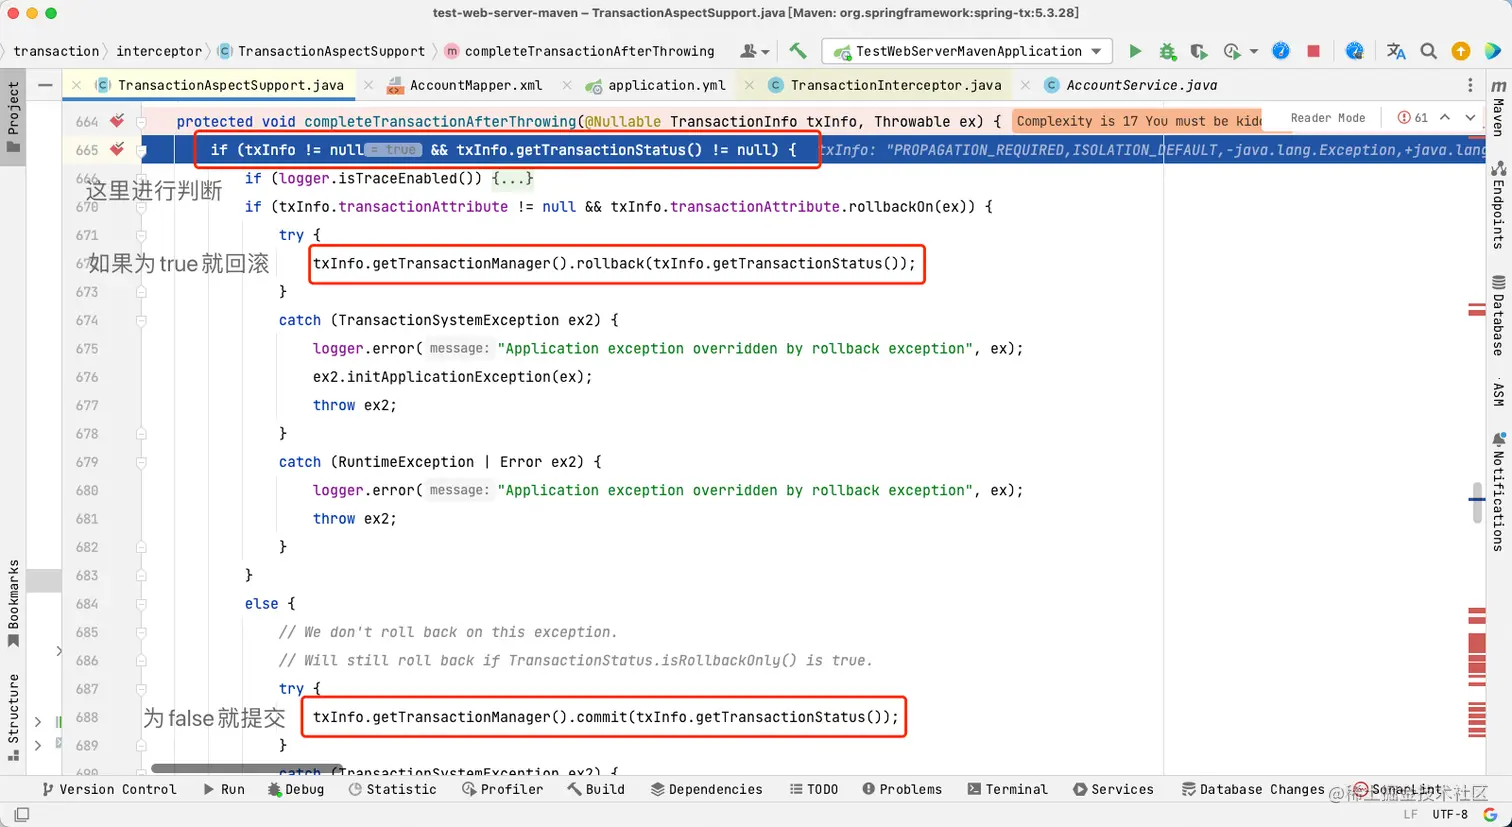Collapse the method body at line 671
The image size is (1512, 827).
pos(141,235)
